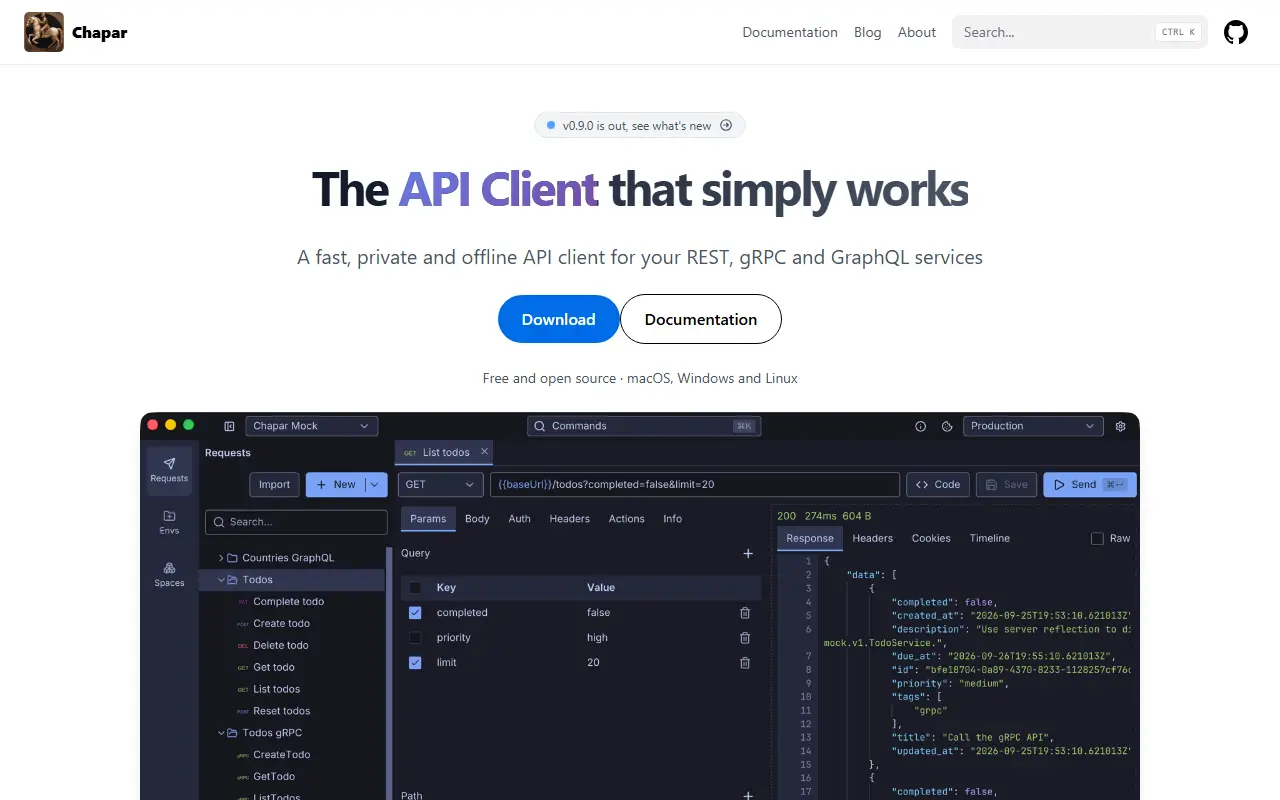The width and height of the screenshot is (1280, 800).
Task: Switch to the Auth tab
Action: click(x=519, y=519)
